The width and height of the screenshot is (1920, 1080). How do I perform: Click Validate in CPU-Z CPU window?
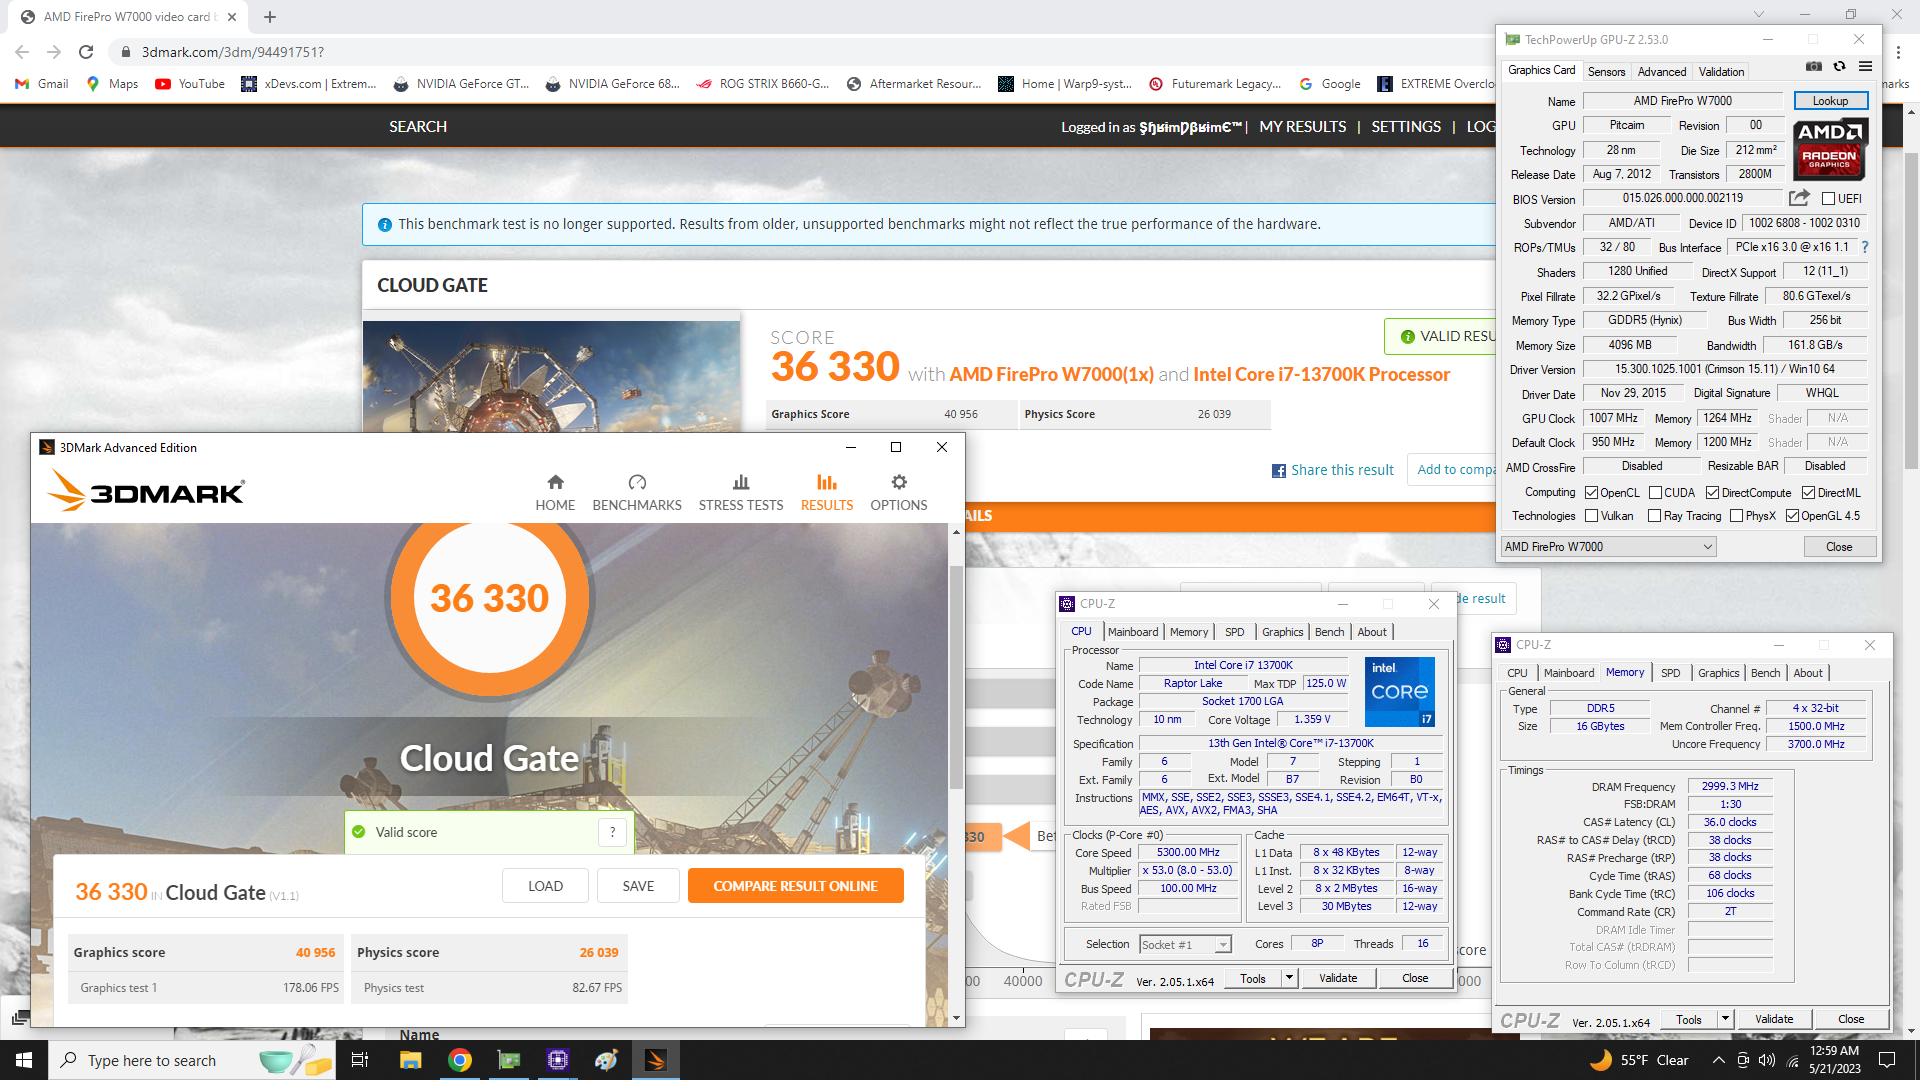tap(1337, 978)
